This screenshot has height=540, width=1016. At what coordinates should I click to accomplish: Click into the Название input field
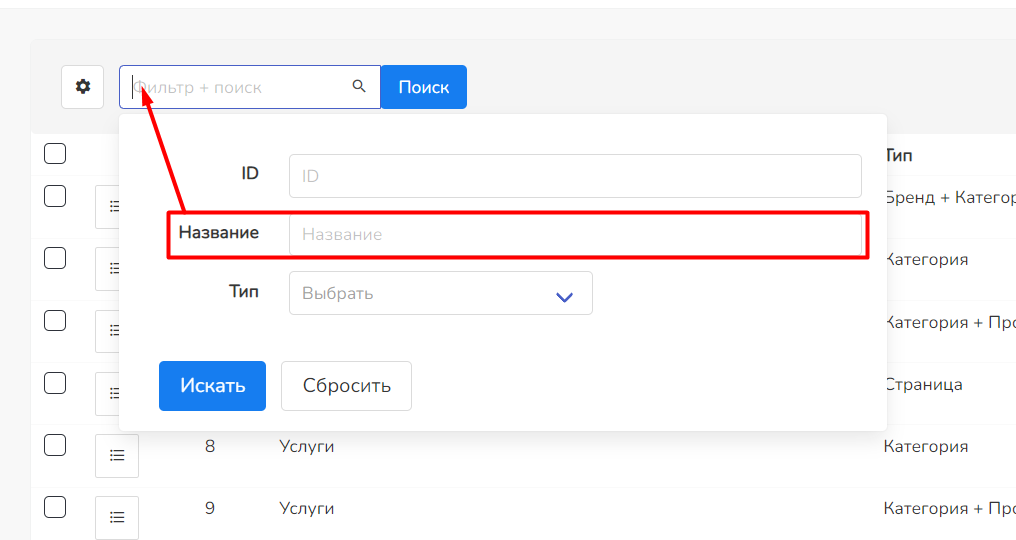575,235
